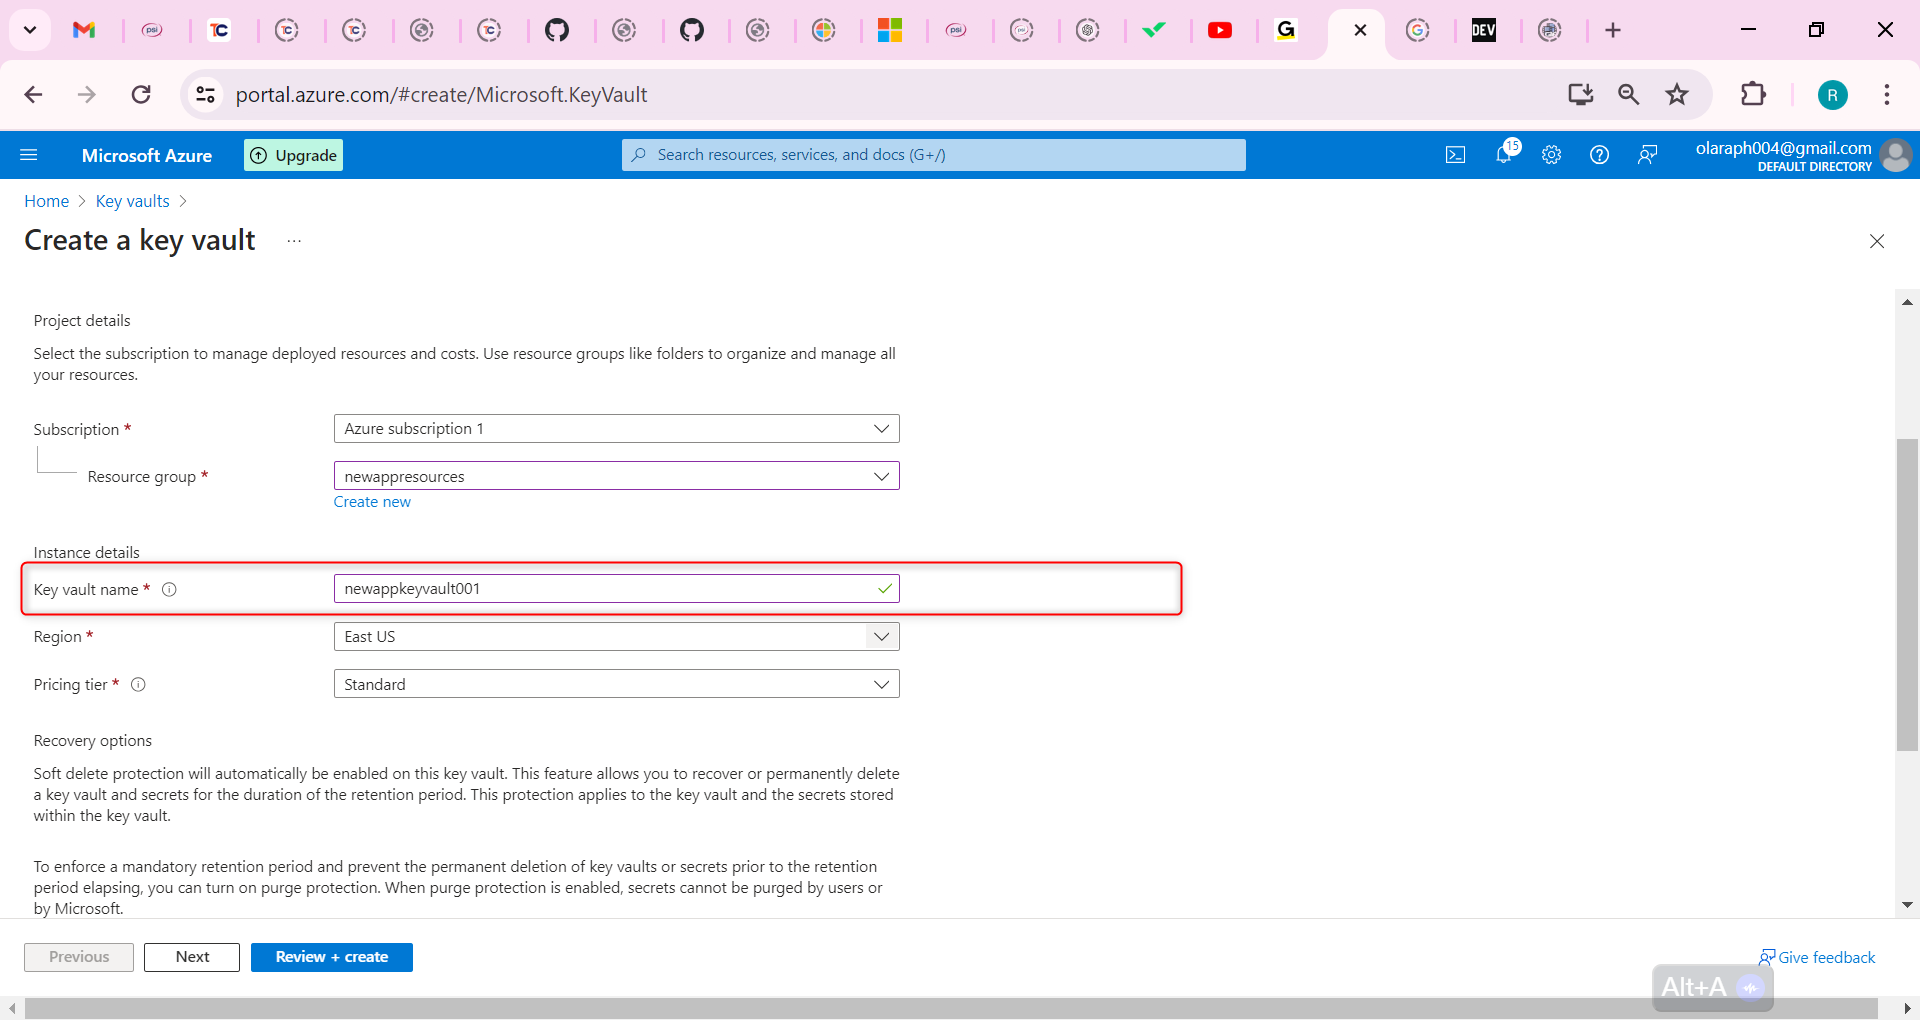1920x1020 pixels.
Task: Open the feedback icon in Azure header
Action: [1648, 155]
